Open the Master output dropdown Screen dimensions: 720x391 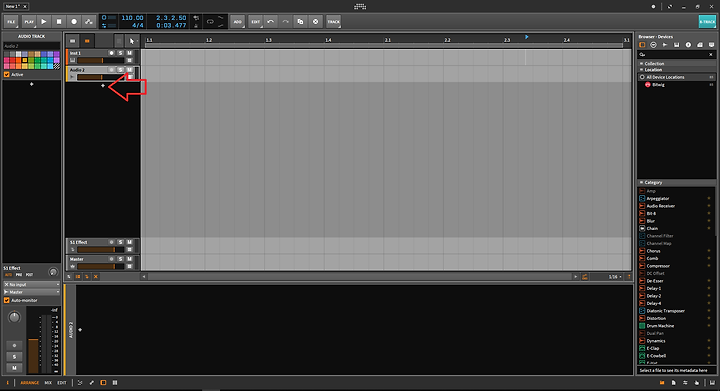coord(32,292)
